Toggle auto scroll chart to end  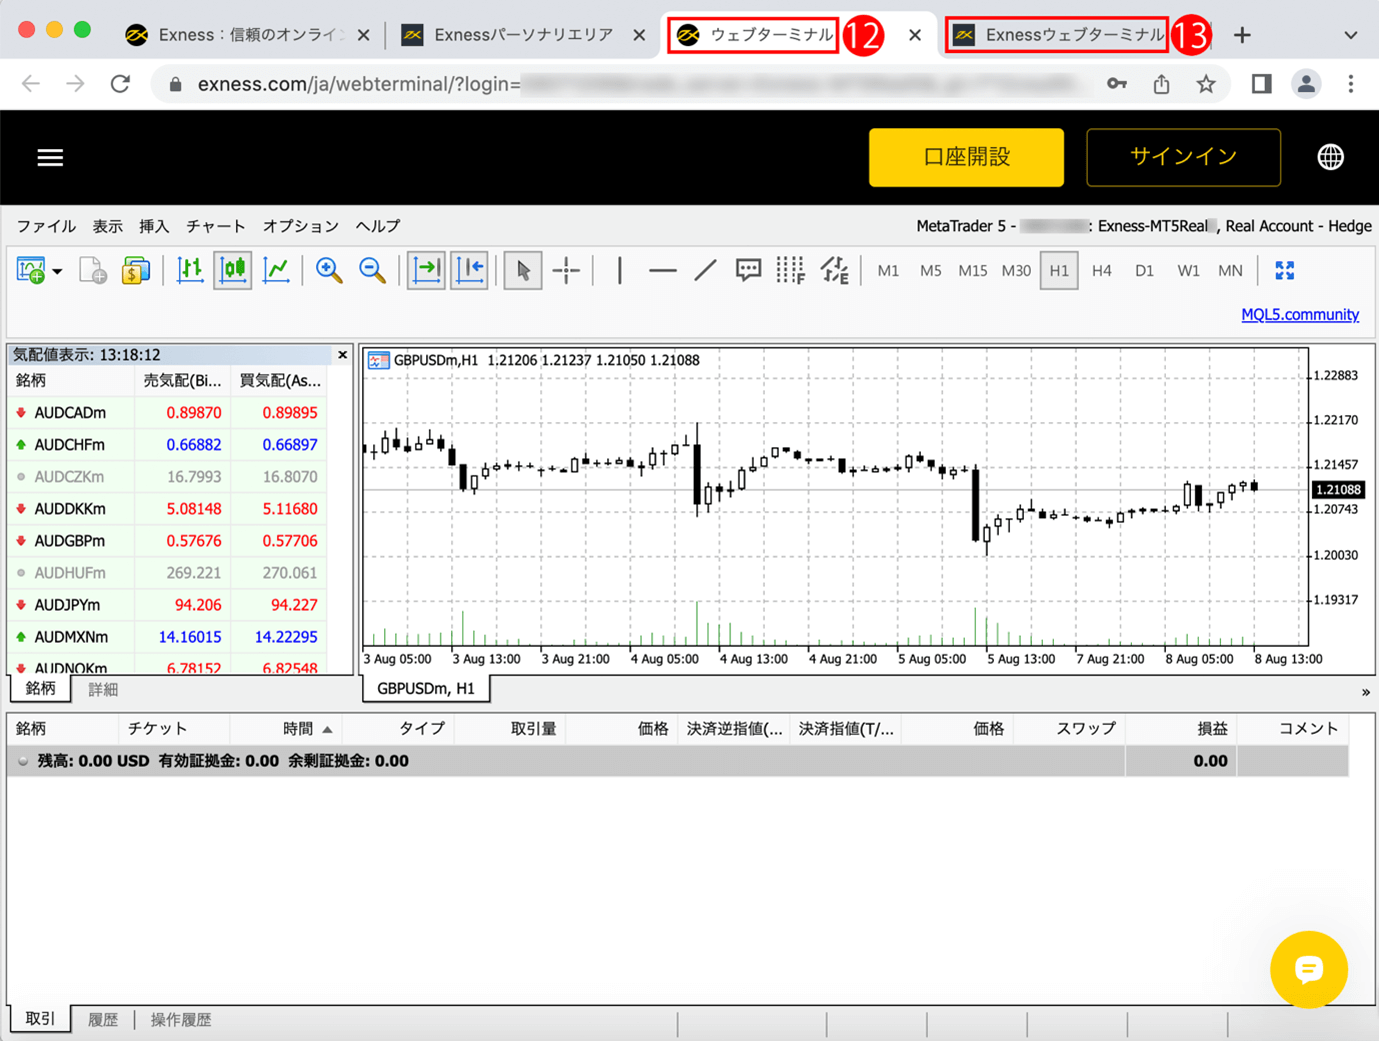coord(426,270)
